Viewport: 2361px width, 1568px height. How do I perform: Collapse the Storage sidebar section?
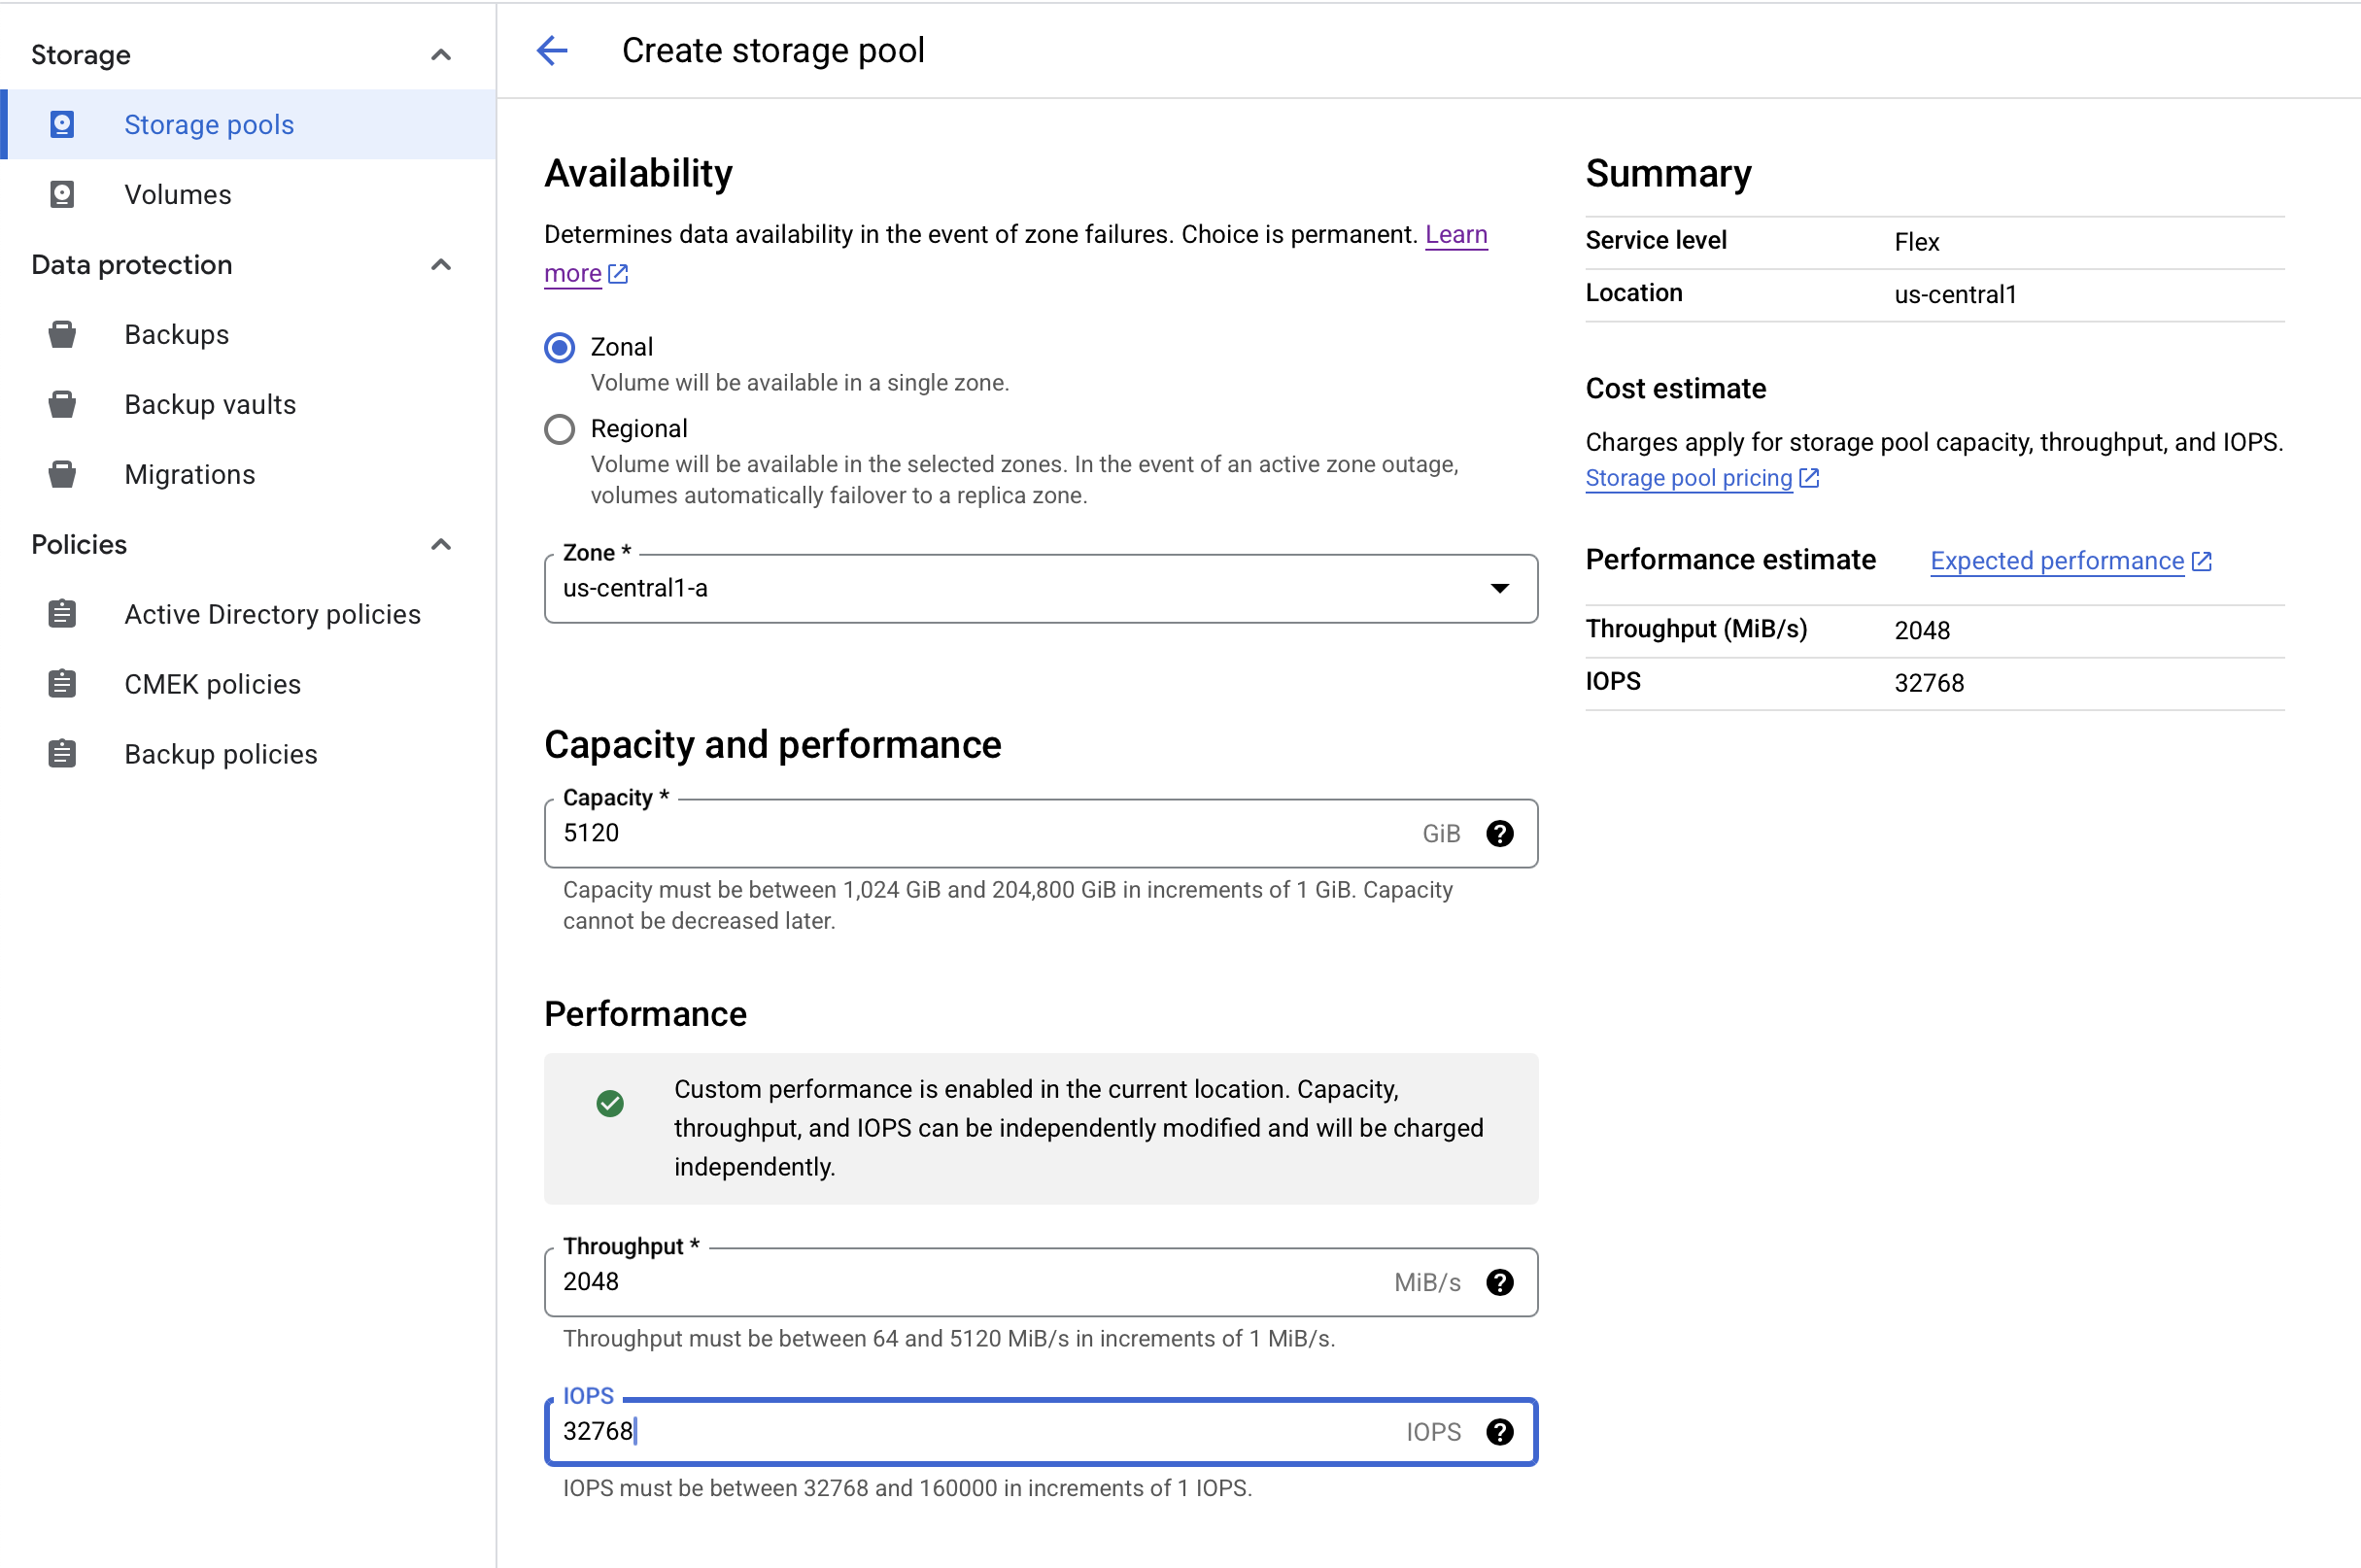tap(440, 54)
